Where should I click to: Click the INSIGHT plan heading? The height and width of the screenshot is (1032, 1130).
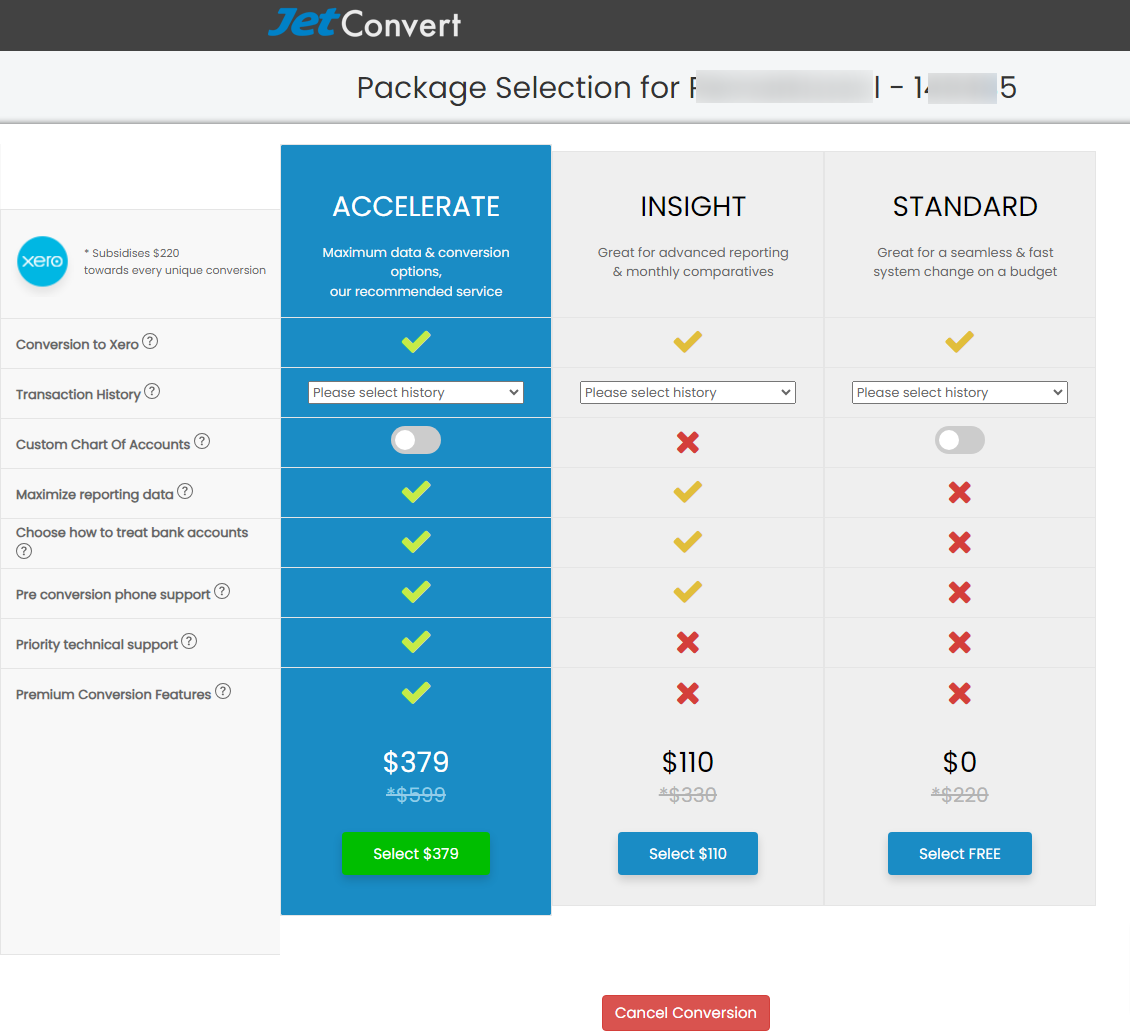point(693,207)
